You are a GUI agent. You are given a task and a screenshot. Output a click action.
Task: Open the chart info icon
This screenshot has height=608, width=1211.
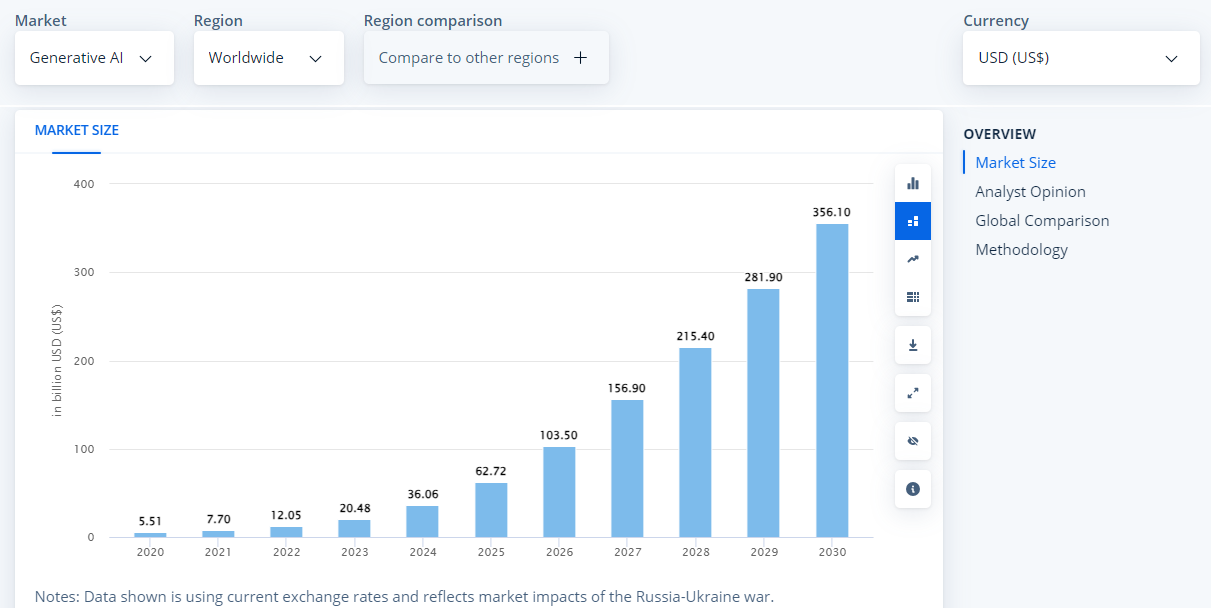coord(912,489)
